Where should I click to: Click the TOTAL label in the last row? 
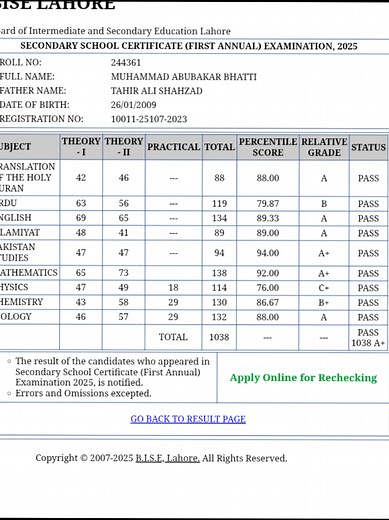pyautogui.click(x=173, y=337)
